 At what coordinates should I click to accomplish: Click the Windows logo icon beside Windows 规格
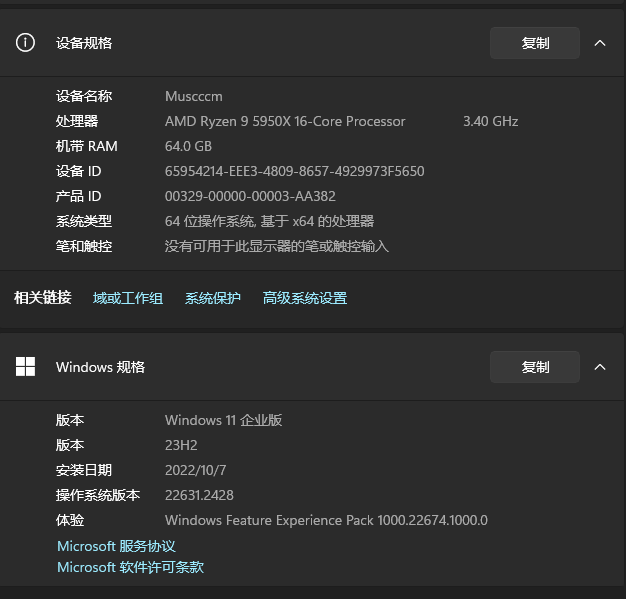point(25,367)
